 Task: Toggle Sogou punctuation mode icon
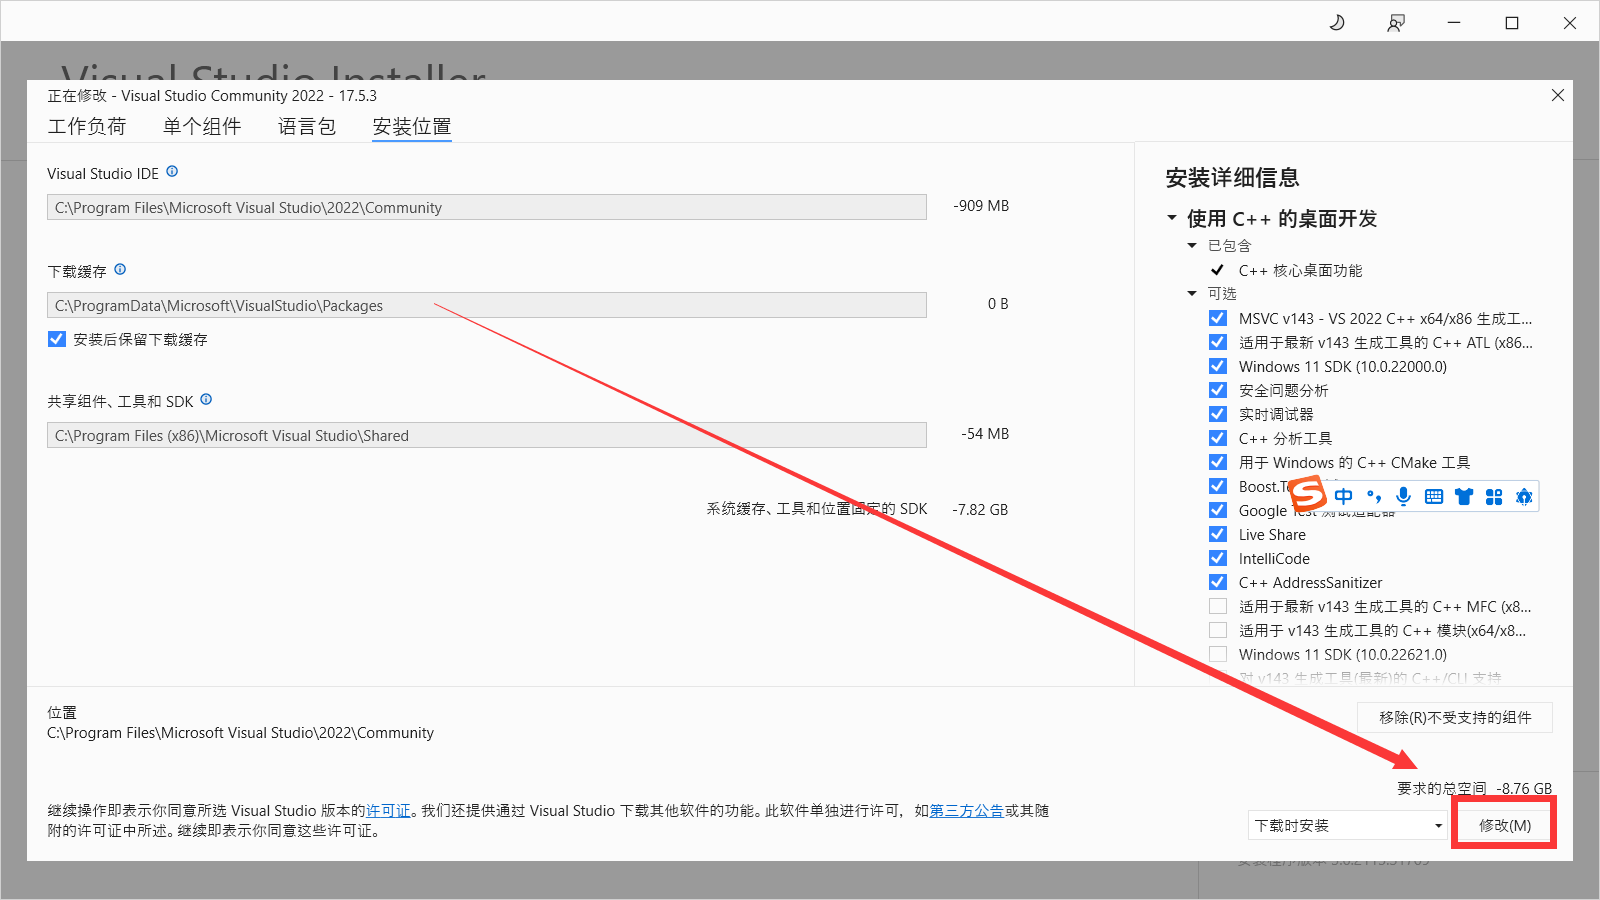tap(1374, 496)
